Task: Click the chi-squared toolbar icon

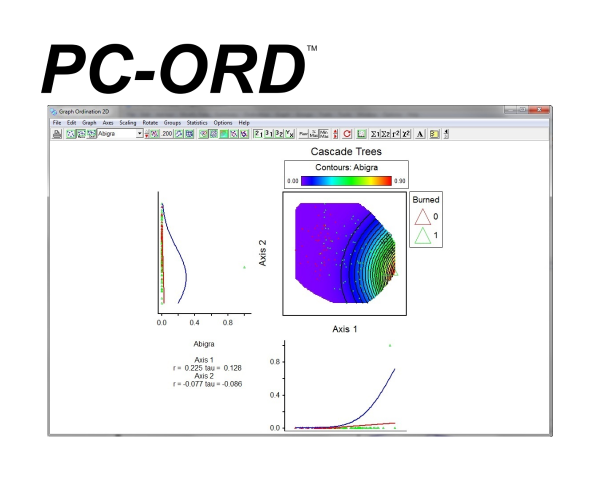Action: coord(406,134)
